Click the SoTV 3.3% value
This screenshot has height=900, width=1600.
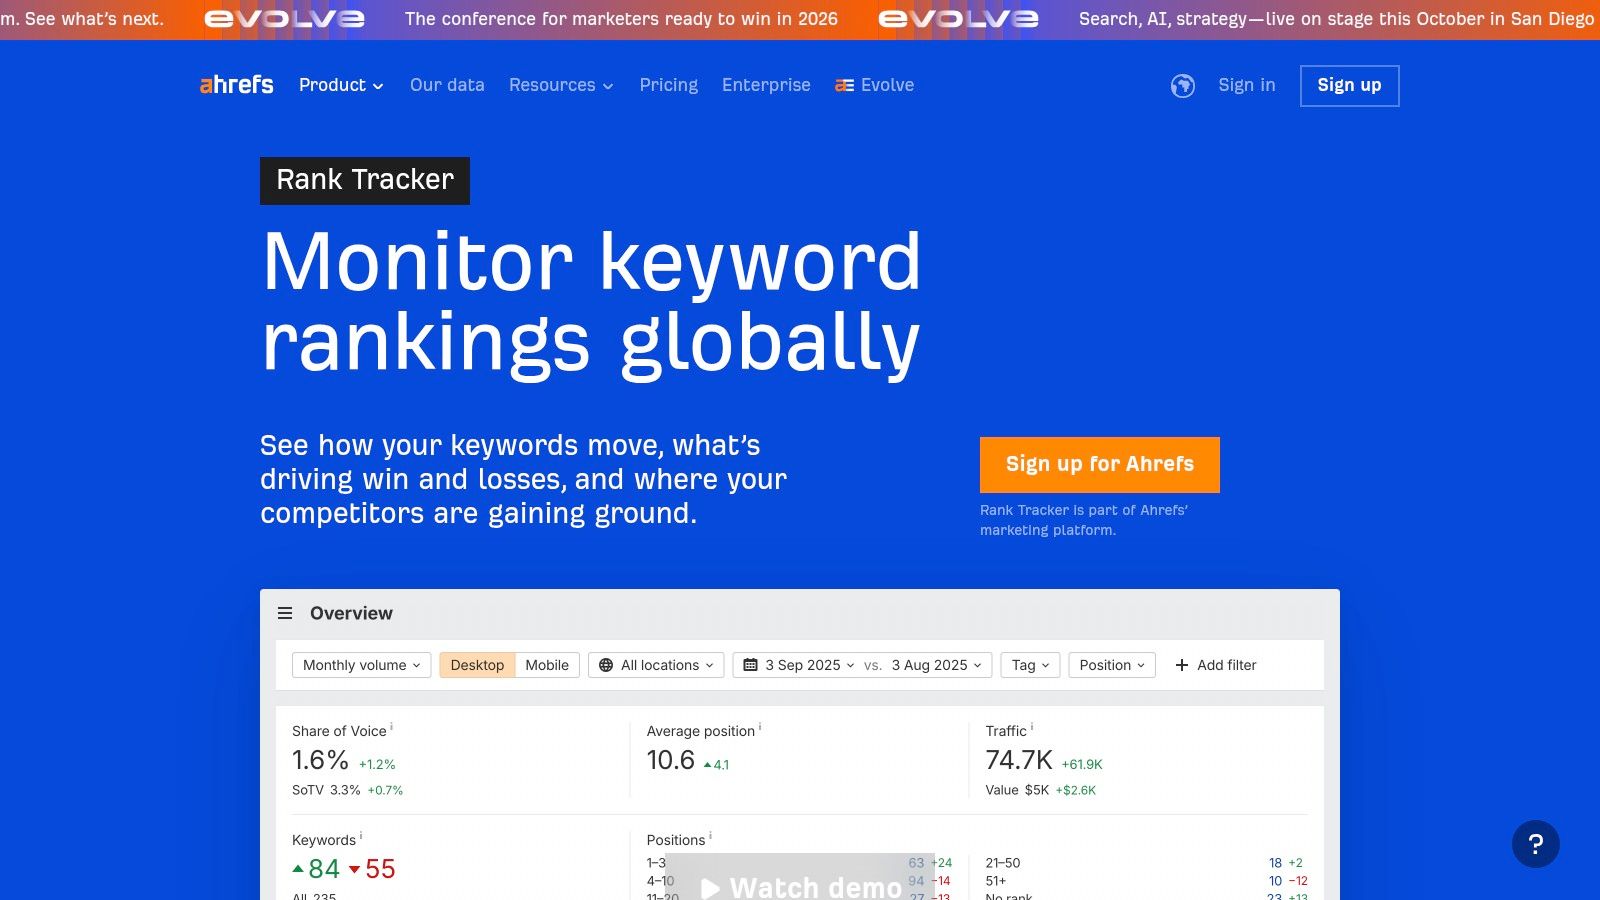coord(326,790)
